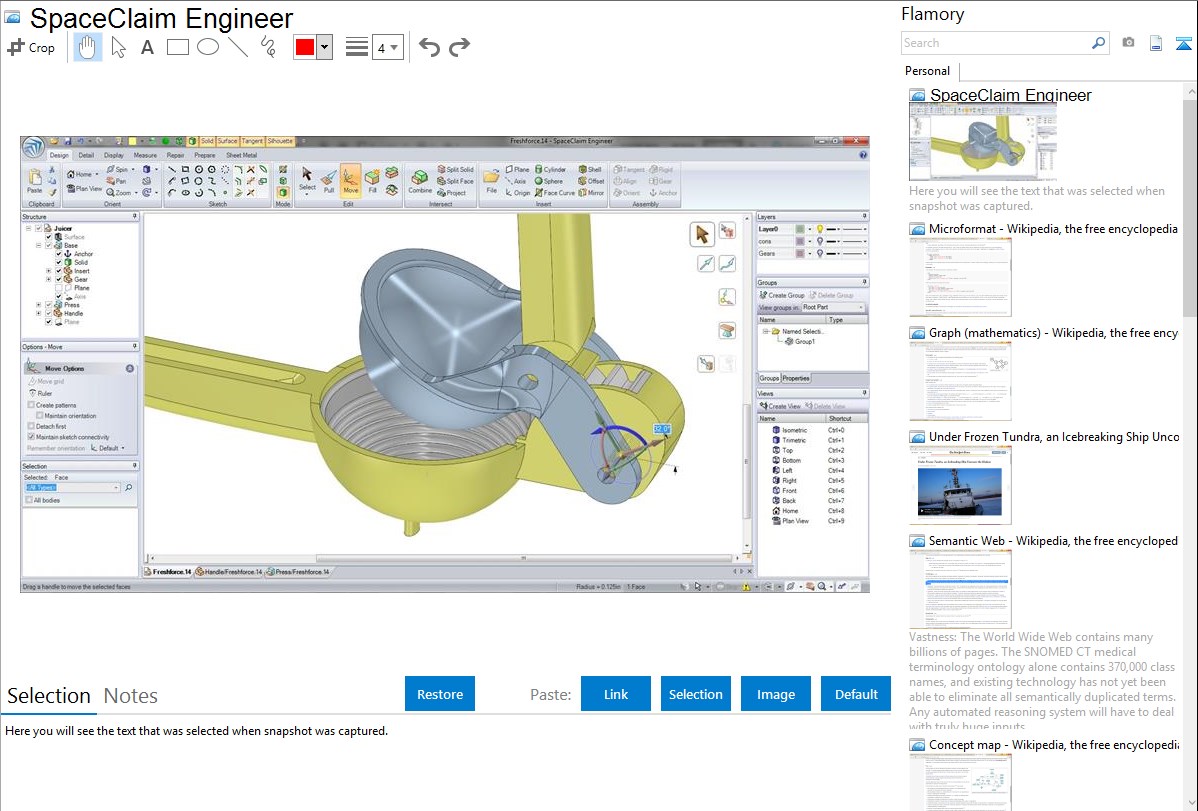Open the Measure ribbon tab
This screenshot has width=1198, height=811.
click(144, 155)
